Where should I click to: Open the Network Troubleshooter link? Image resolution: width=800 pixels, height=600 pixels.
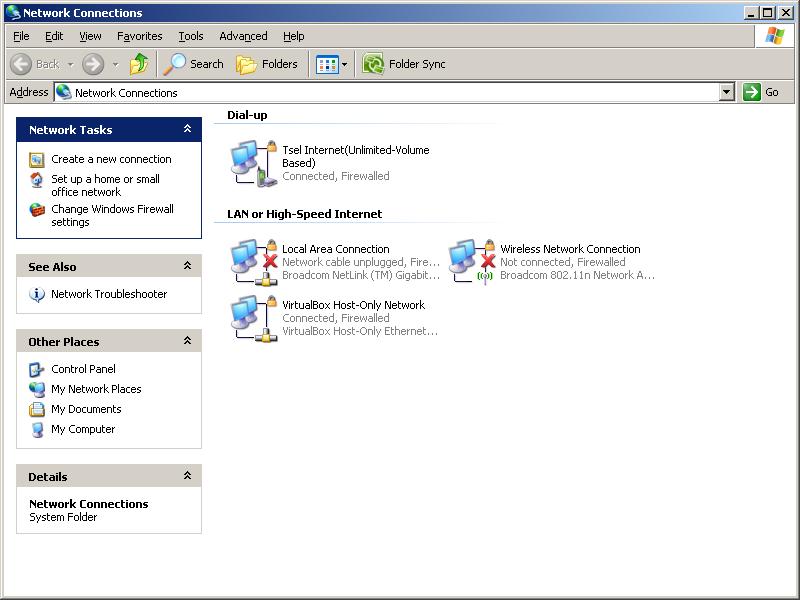coord(109,294)
